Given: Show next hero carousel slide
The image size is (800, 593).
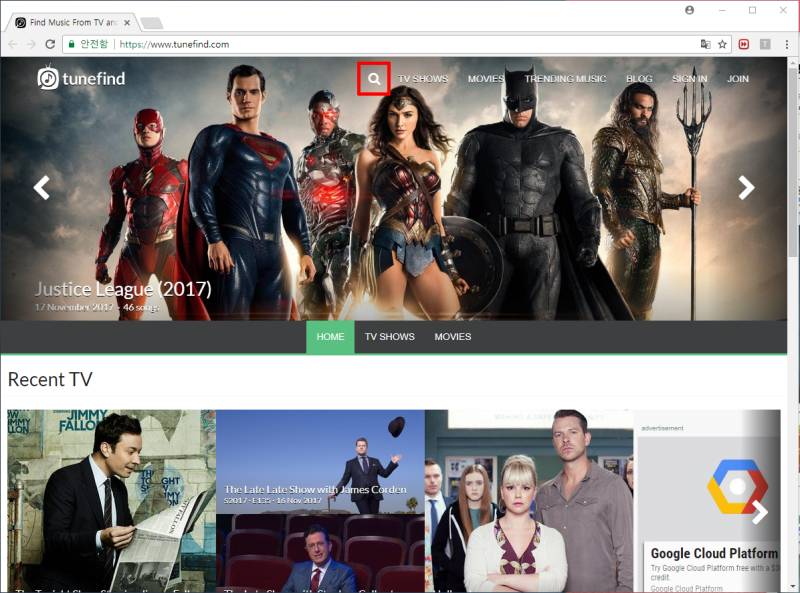Looking at the screenshot, I should [x=746, y=188].
